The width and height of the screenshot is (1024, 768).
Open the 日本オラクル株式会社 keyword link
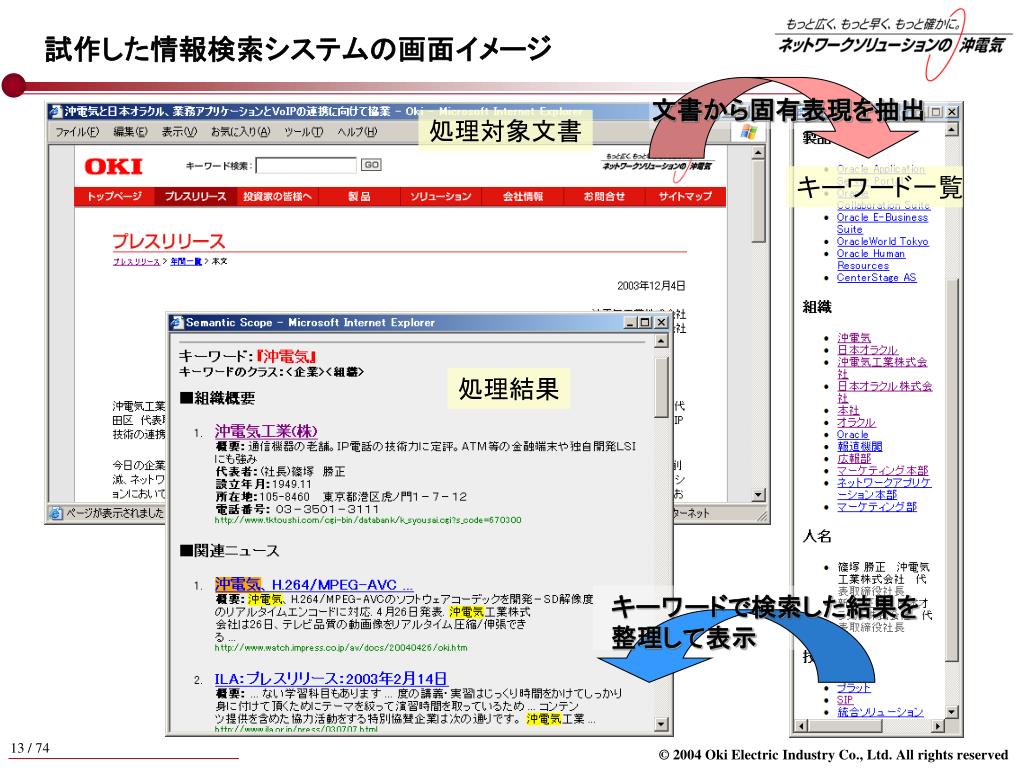885,392
